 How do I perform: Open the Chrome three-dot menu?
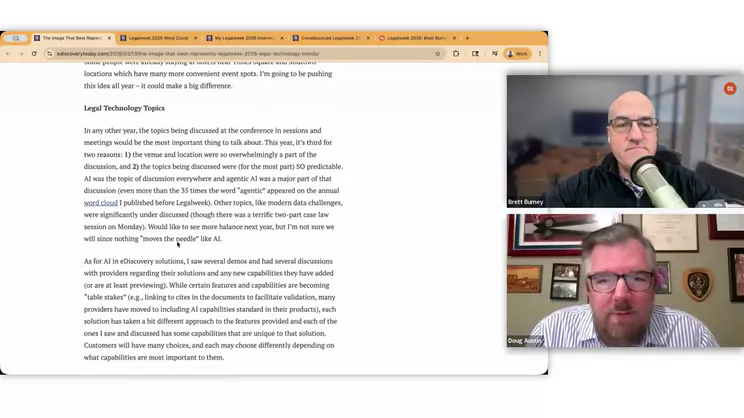coord(540,54)
